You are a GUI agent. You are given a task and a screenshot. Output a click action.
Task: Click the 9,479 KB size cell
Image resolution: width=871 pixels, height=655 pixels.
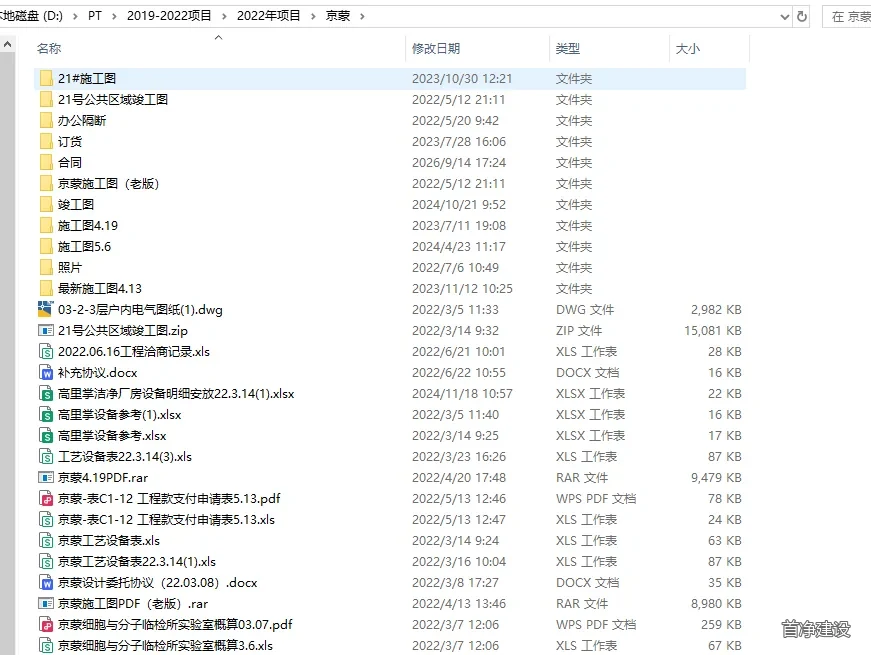tap(716, 478)
